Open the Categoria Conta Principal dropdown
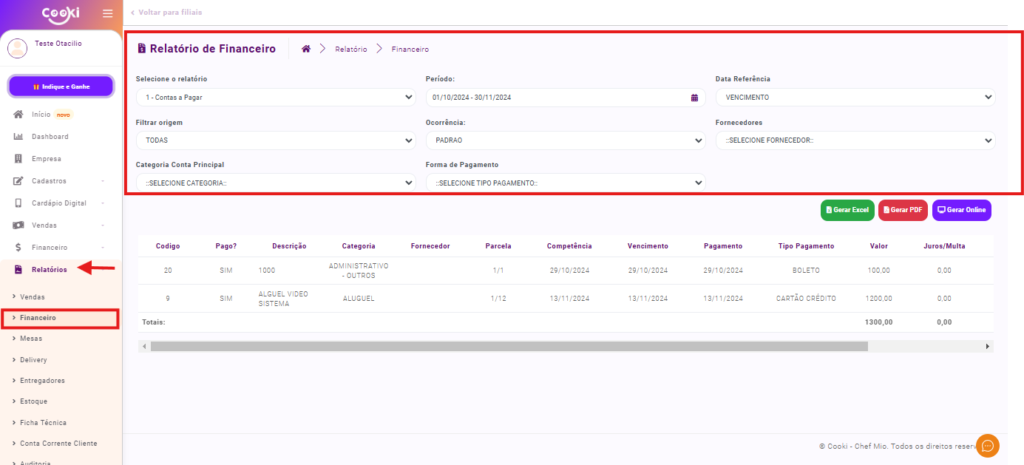 (275, 183)
